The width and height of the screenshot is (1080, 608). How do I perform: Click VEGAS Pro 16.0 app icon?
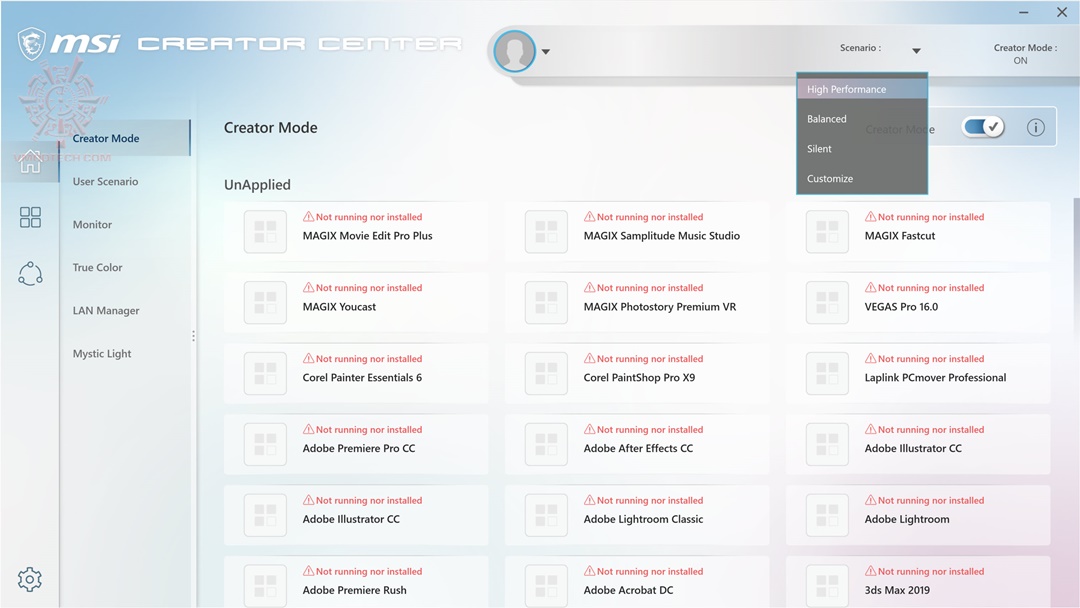[x=827, y=302]
